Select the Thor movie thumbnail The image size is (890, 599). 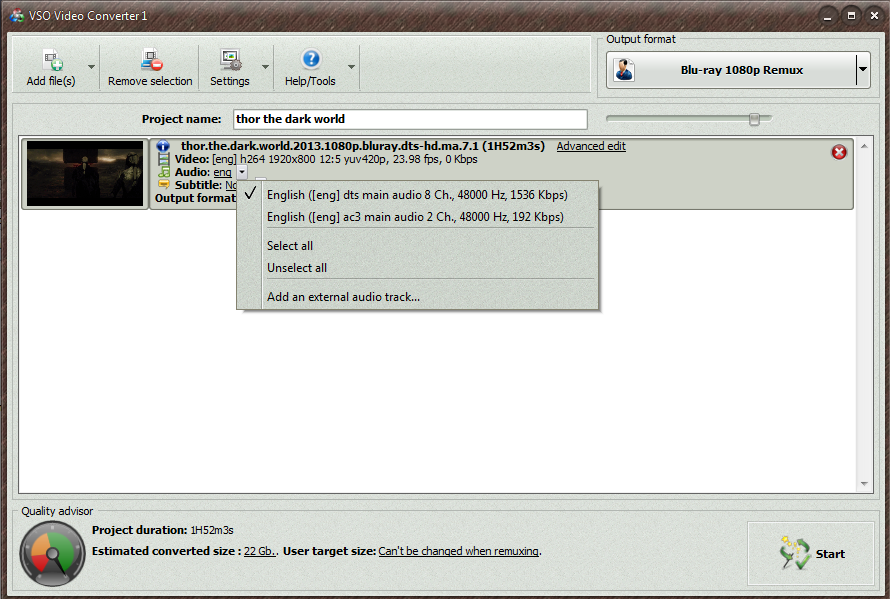pyautogui.click(x=85, y=174)
